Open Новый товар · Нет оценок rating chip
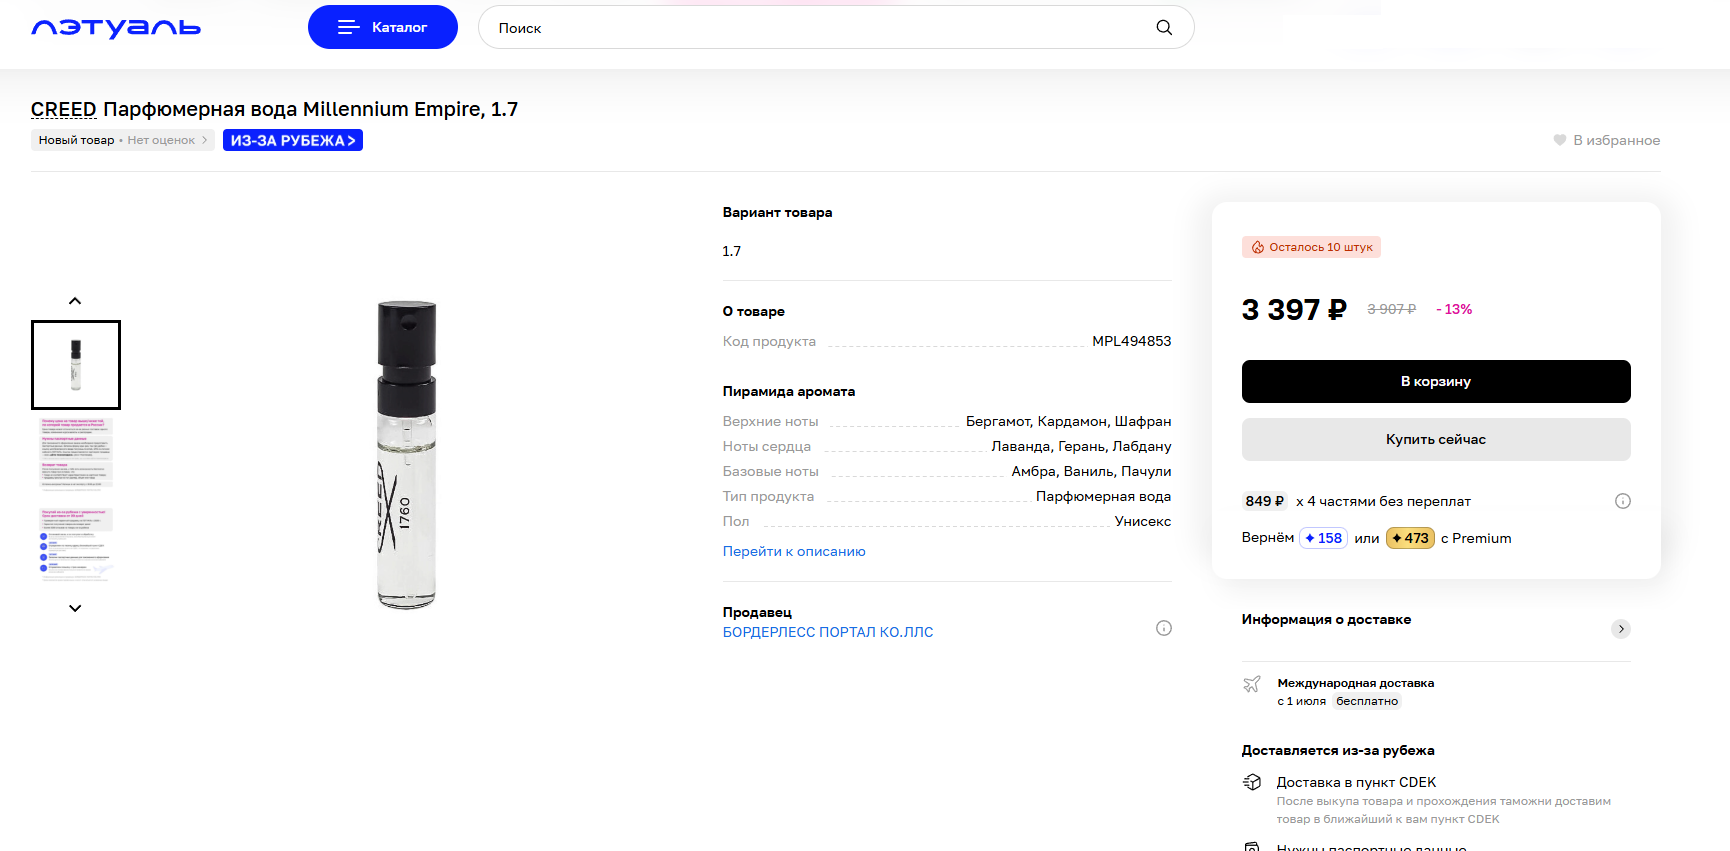Image resolution: width=1730 pixels, height=851 pixels. click(123, 140)
